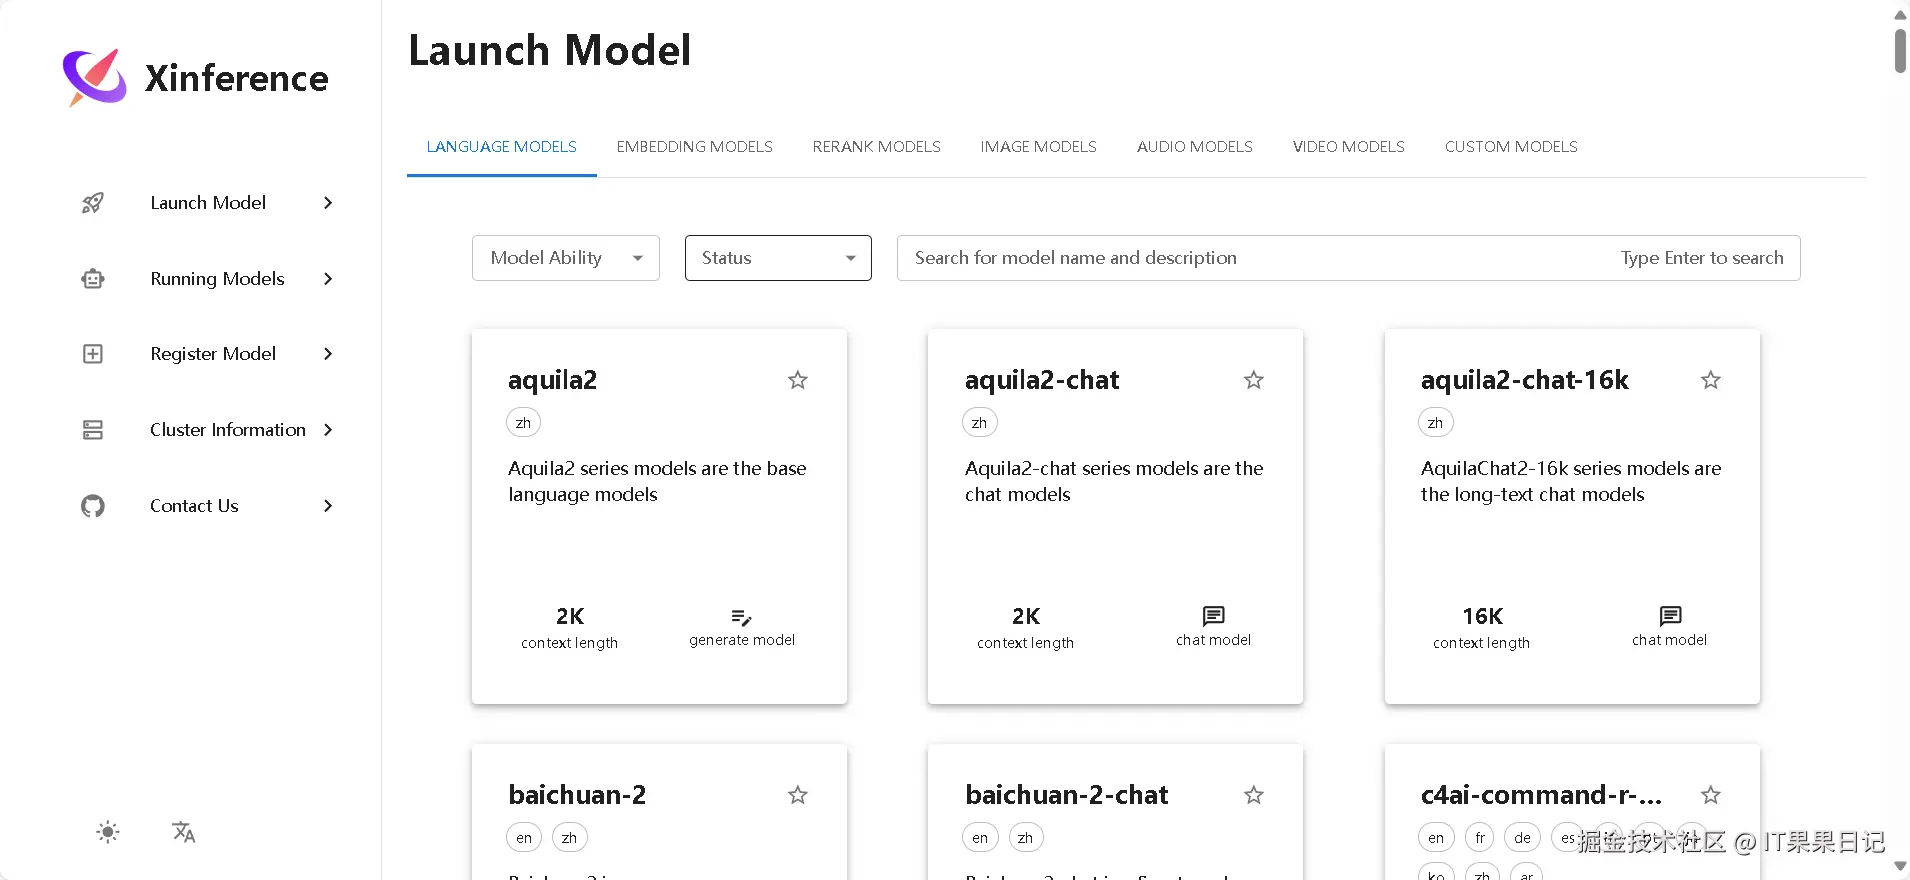This screenshot has width=1910, height=880.
Task: Click the 2K context length on aquila2
Action: point(570,616)
